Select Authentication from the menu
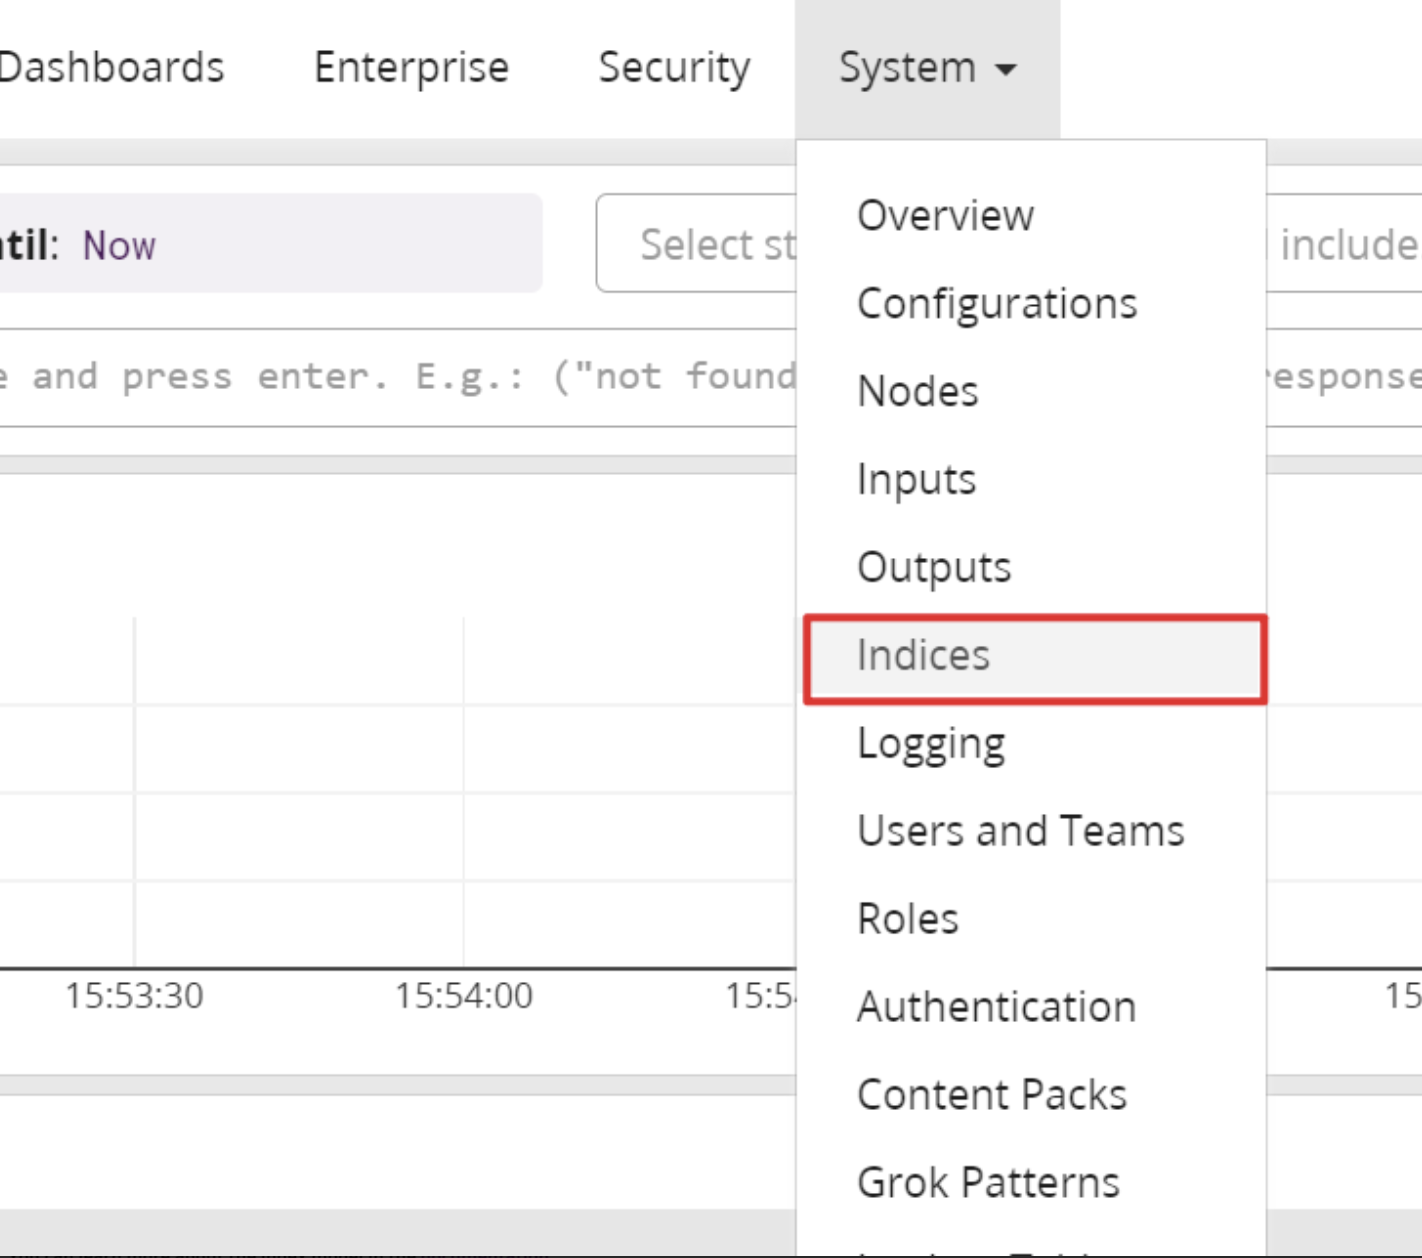Image resolution: width=1422 pixels, height=1258 pixels. coord(996,1006)
